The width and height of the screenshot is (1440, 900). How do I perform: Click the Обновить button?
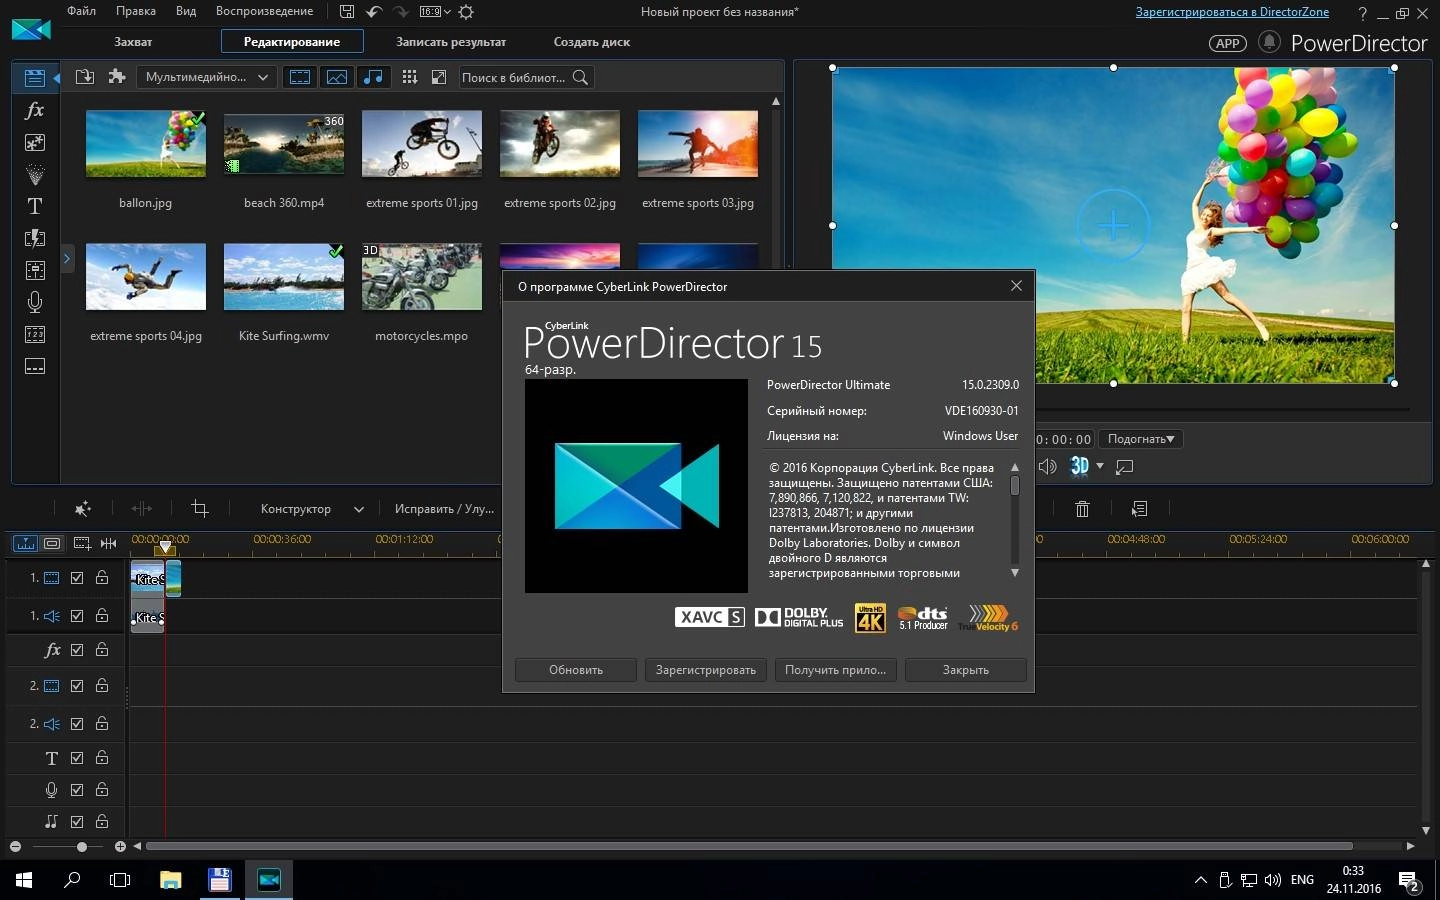point(576,670)
